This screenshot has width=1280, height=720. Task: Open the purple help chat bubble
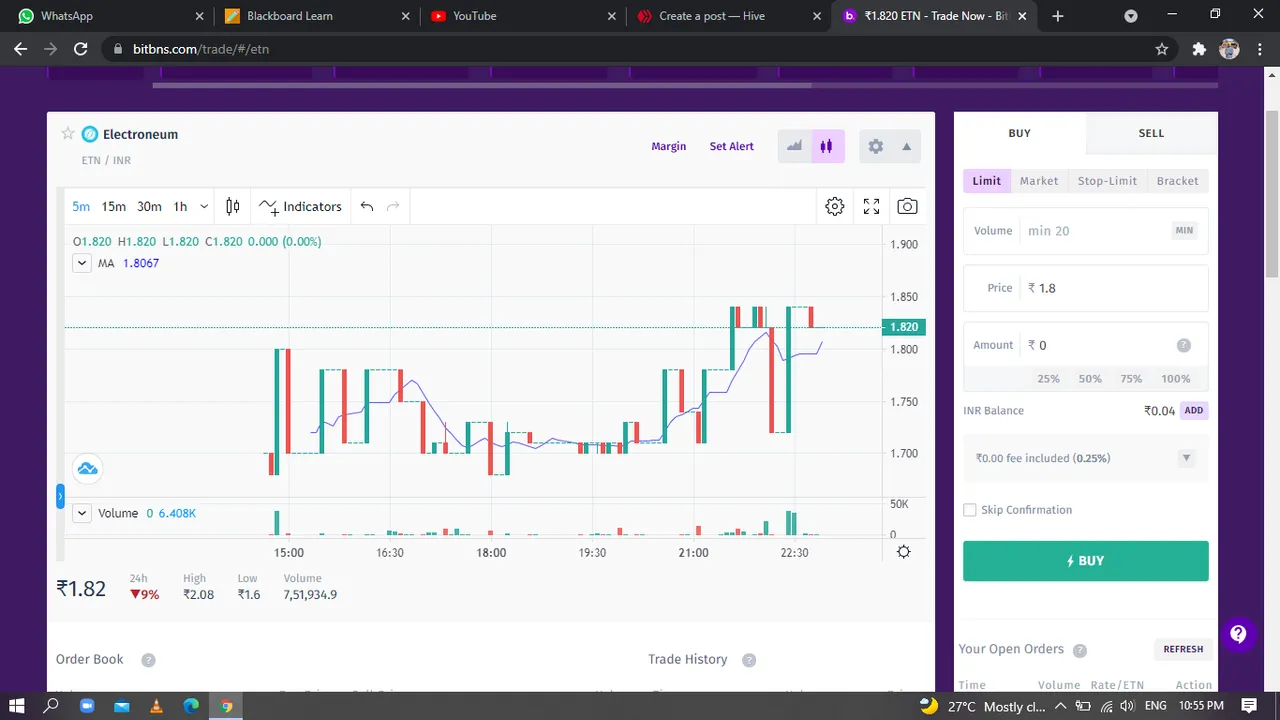[1238, 634]
